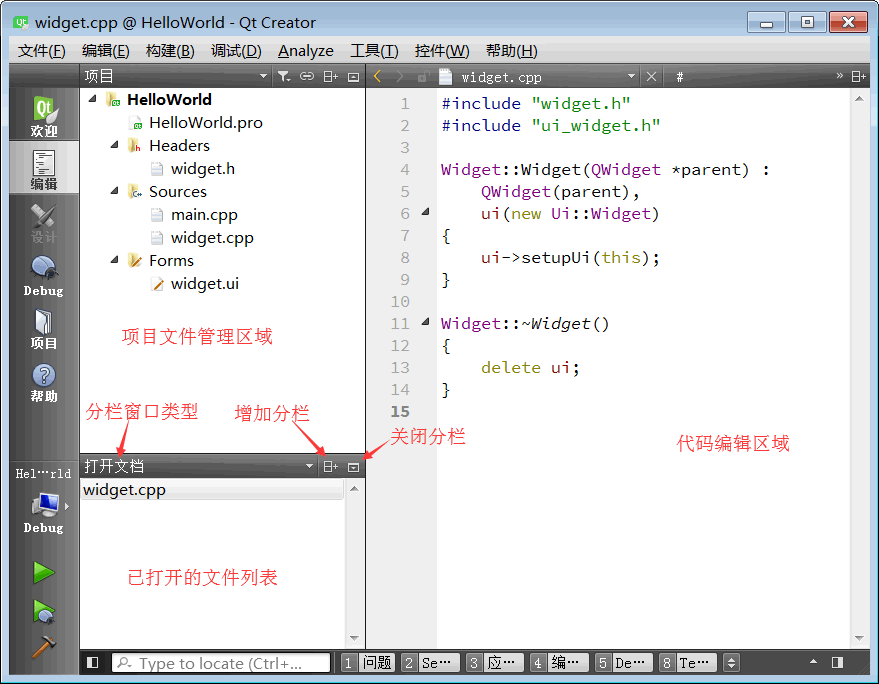This screenshot has width=879, height=684.
Task: Switch to Edit mode (编辑)
Action: 44,168
